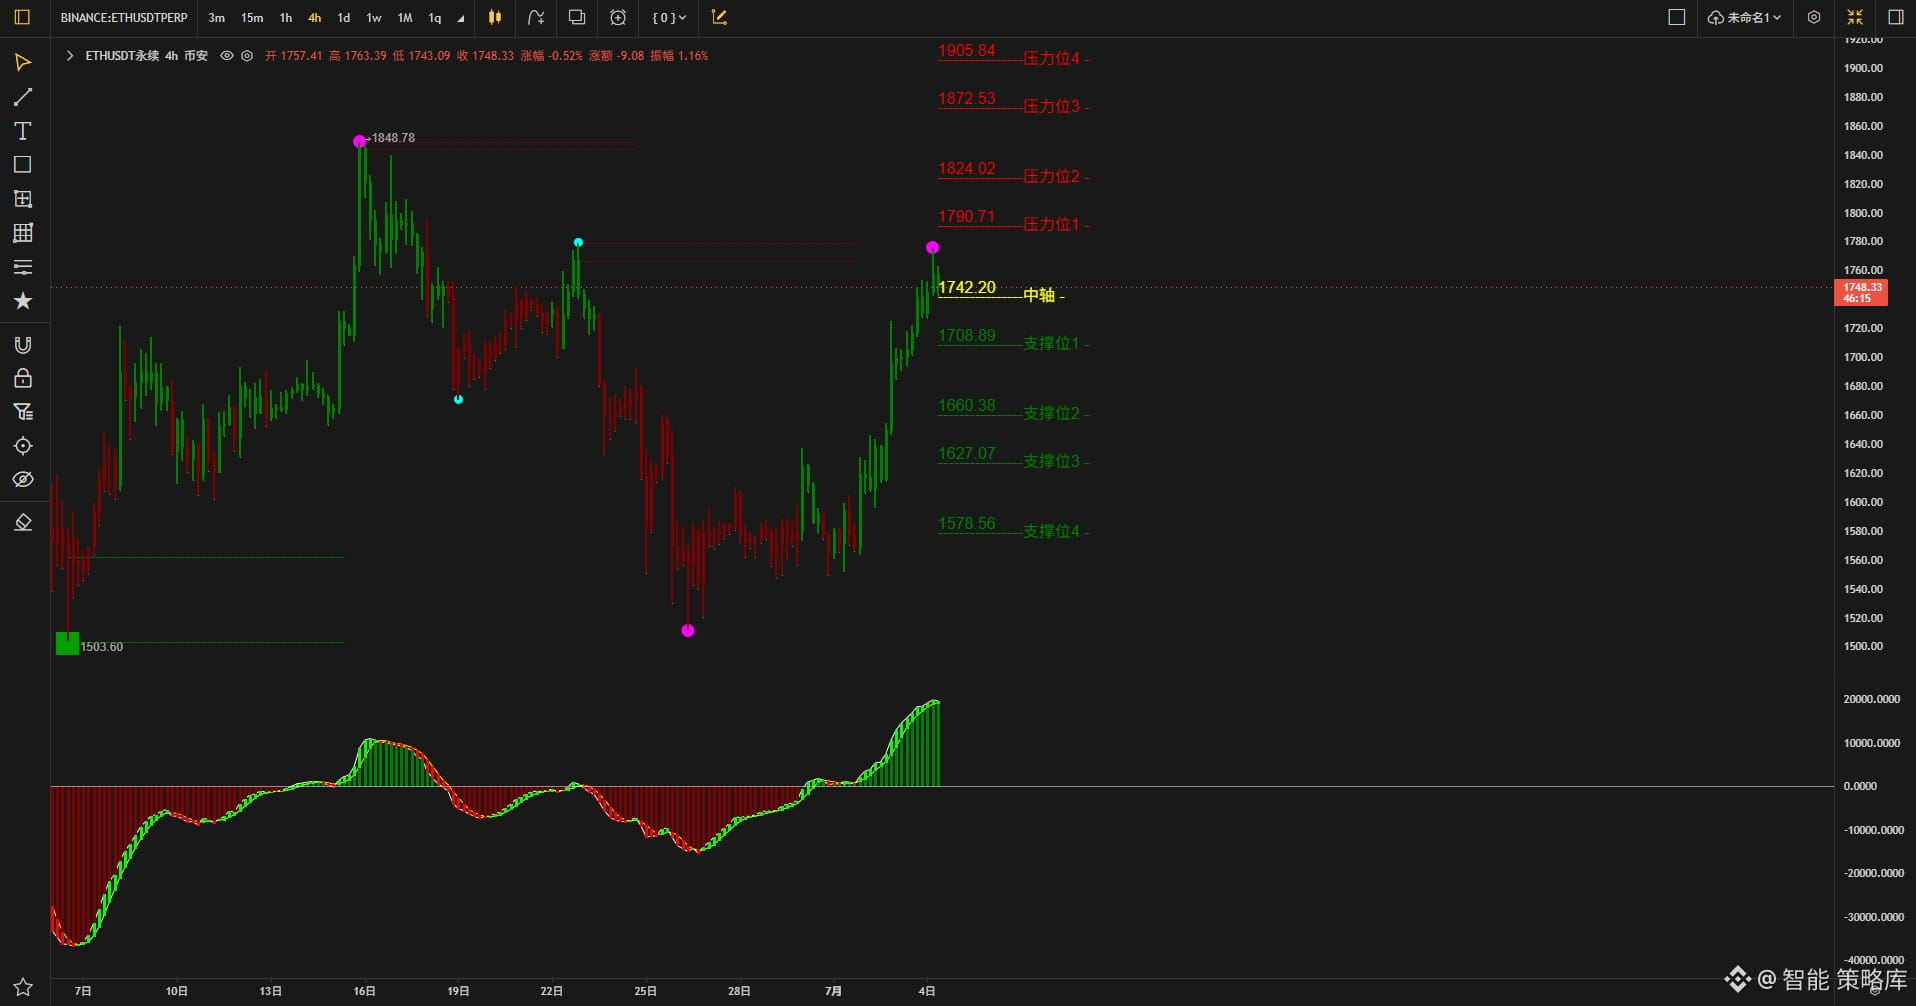Click the current price tag 1748.33
The image size is (1916, 1006).
point(1861,292)
